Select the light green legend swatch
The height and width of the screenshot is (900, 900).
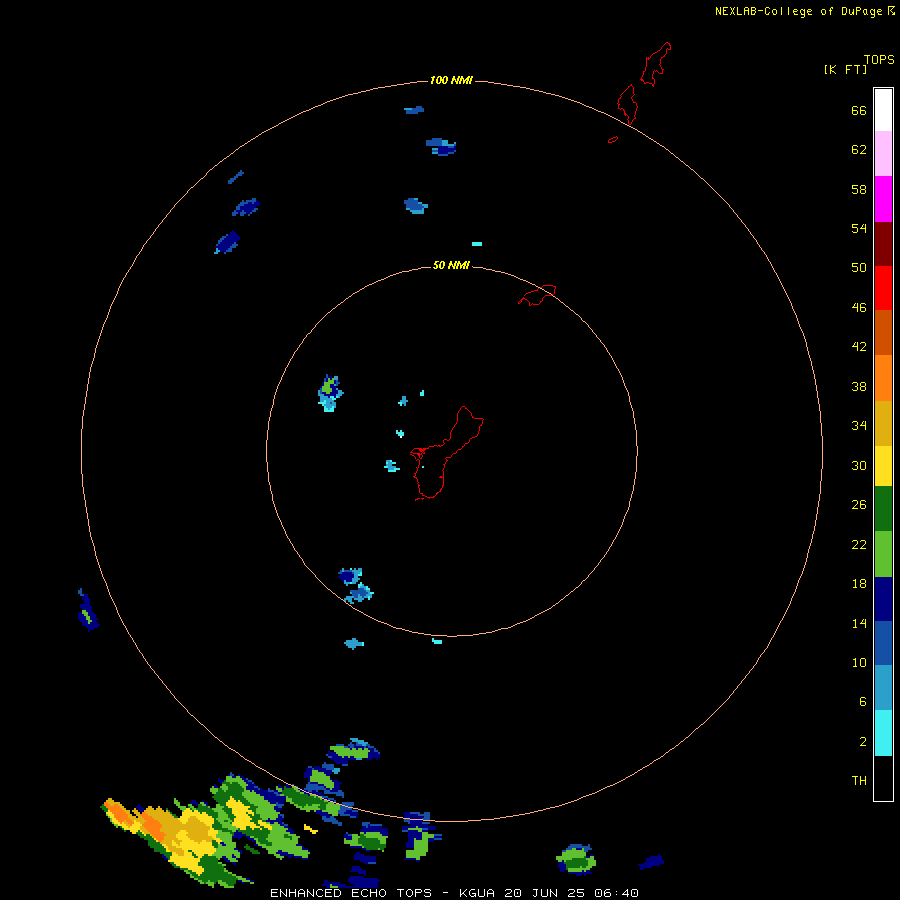(x=883, y=554)
